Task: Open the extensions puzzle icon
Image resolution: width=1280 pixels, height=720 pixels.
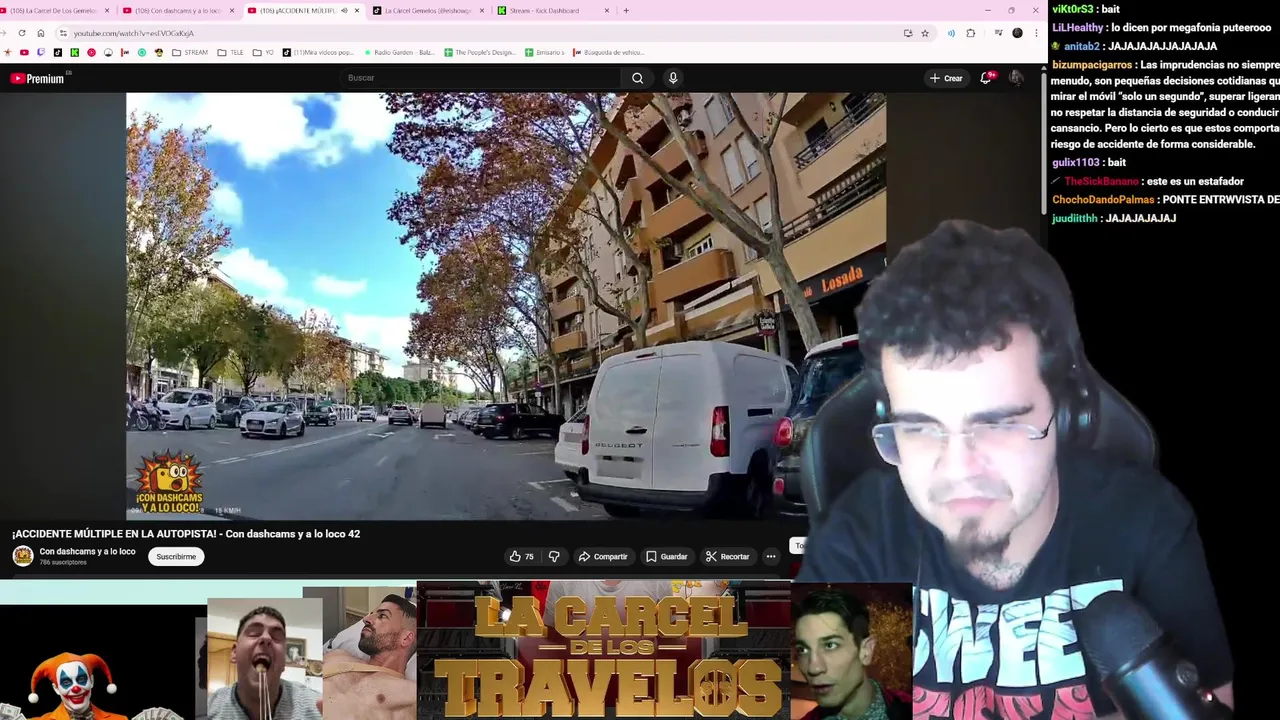Action: (x=970, y=33)
